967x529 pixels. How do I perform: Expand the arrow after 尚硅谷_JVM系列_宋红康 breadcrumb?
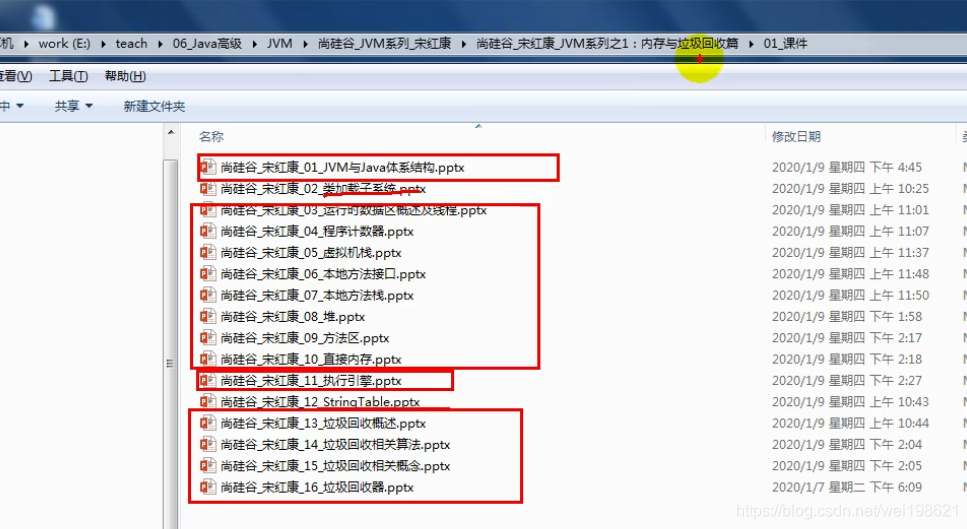464,44
